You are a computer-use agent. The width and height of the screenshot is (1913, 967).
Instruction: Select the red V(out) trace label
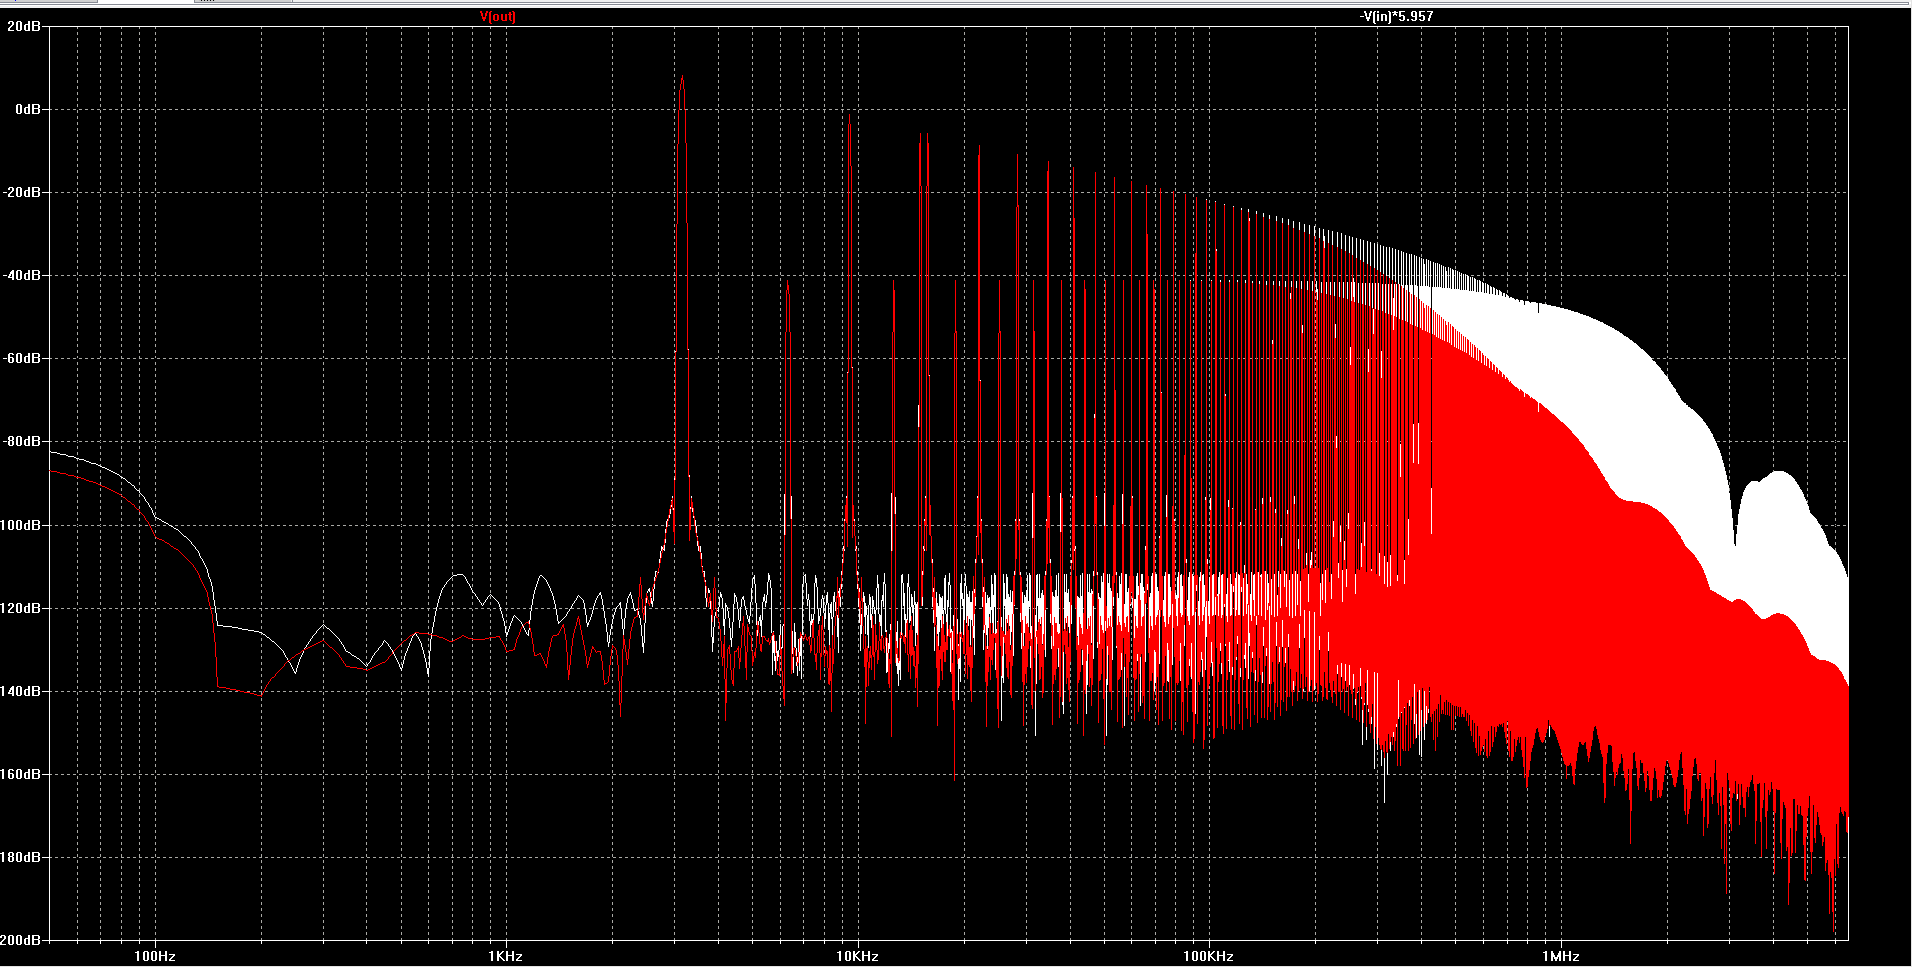(498, 16)
